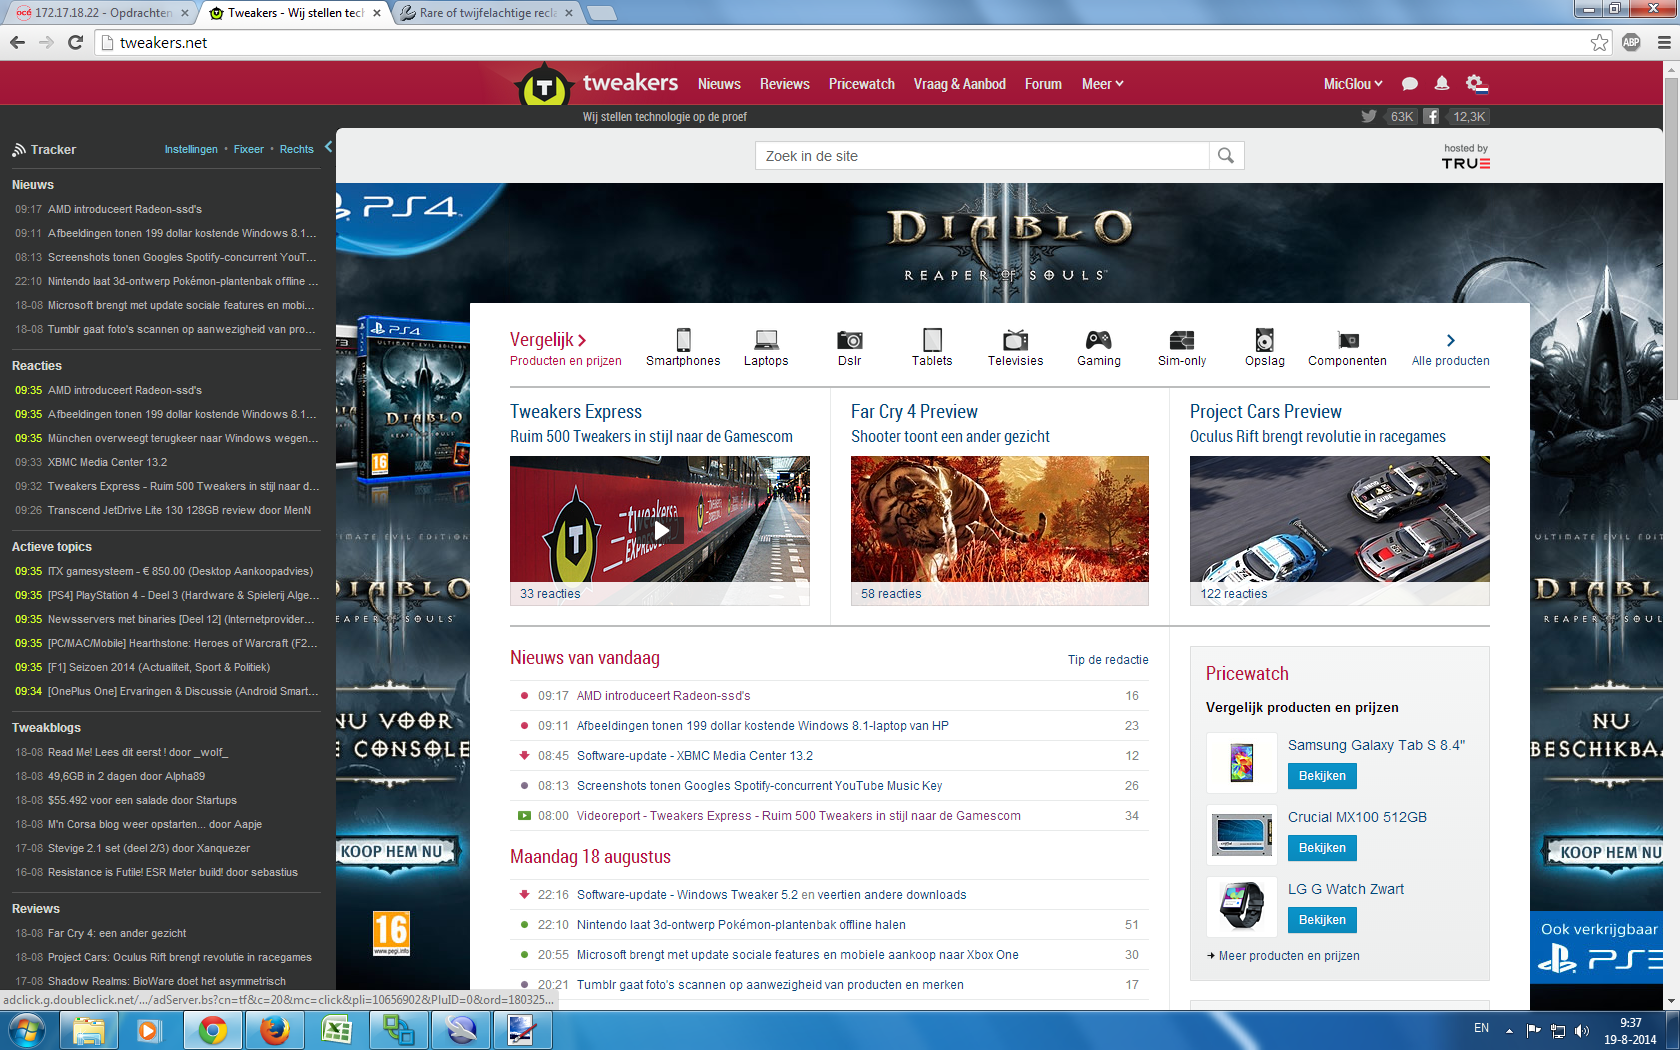Switch to the Rare of twijfelachtige tab
The width and height of the screenshot is (1680, 1050).
pyautogui.click(x=489, y=13)
